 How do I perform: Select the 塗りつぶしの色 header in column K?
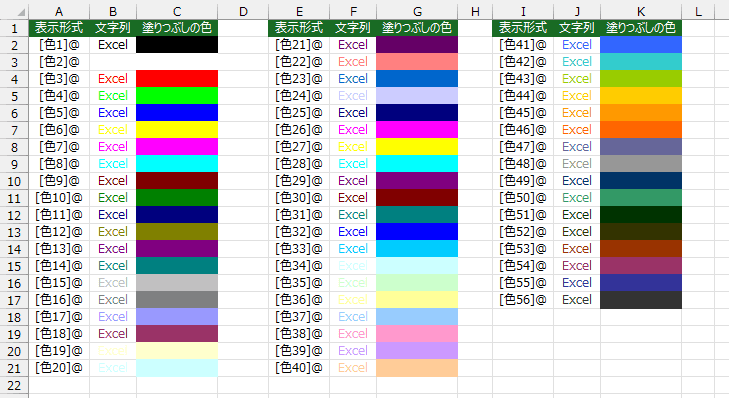click(641, 28)
